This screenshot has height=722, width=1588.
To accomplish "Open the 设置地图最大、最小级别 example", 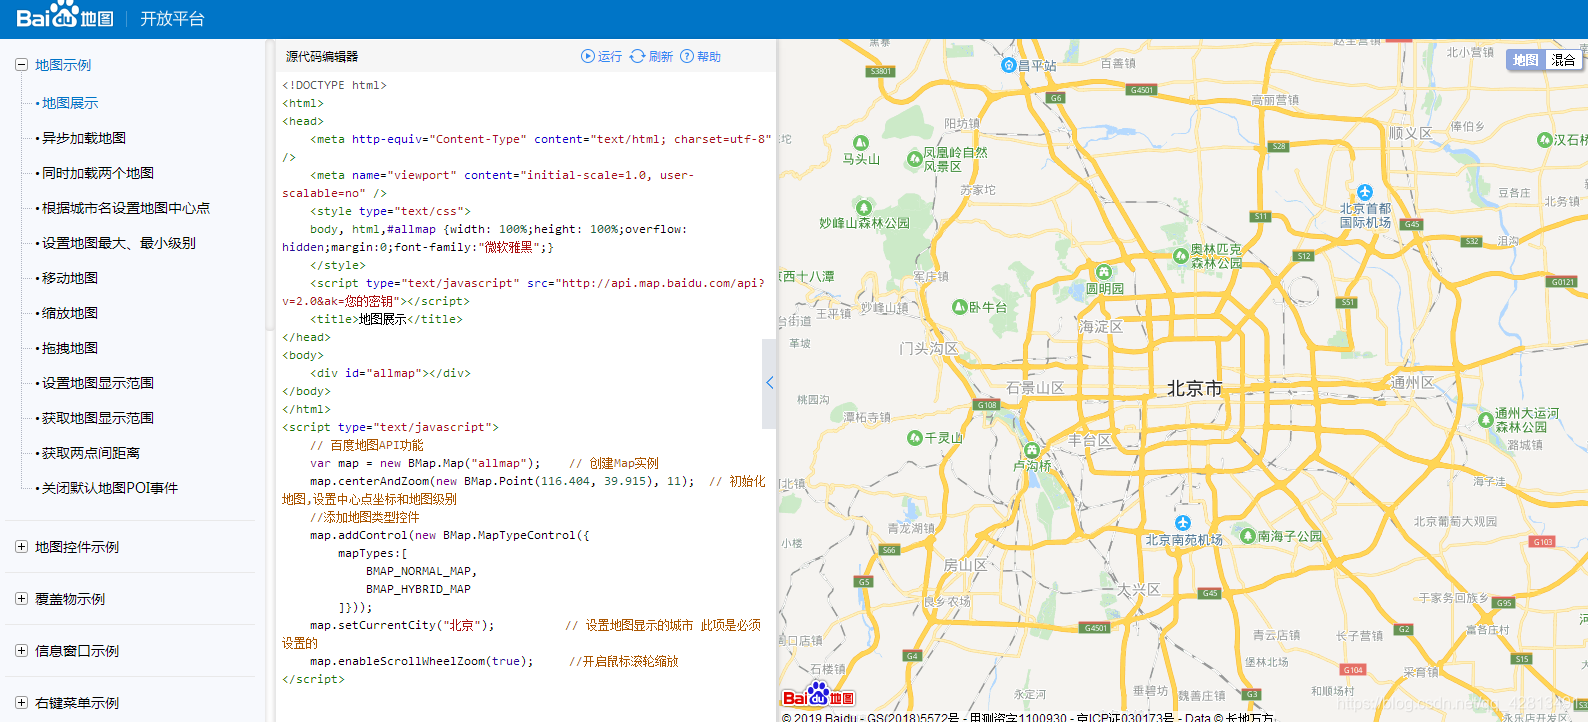I will pyautogui.click(x=119, y=243).
